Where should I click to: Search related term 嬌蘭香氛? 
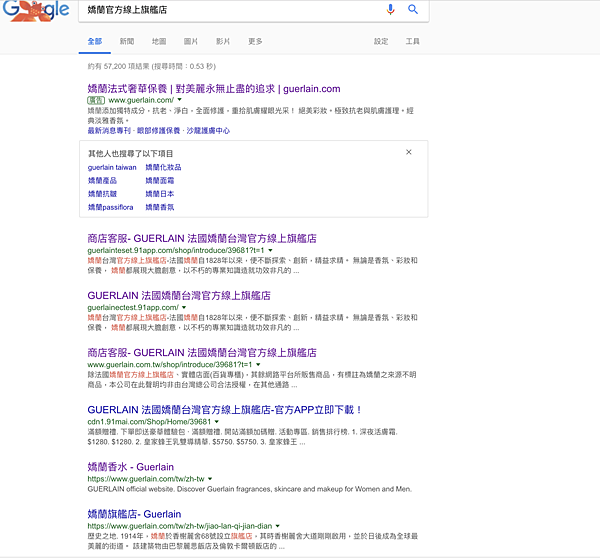click(160, 207)
